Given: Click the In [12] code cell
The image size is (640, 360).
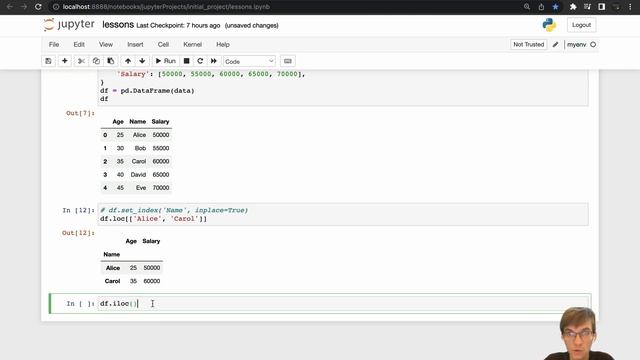Looking at the screenshot, I should (343, 214).
